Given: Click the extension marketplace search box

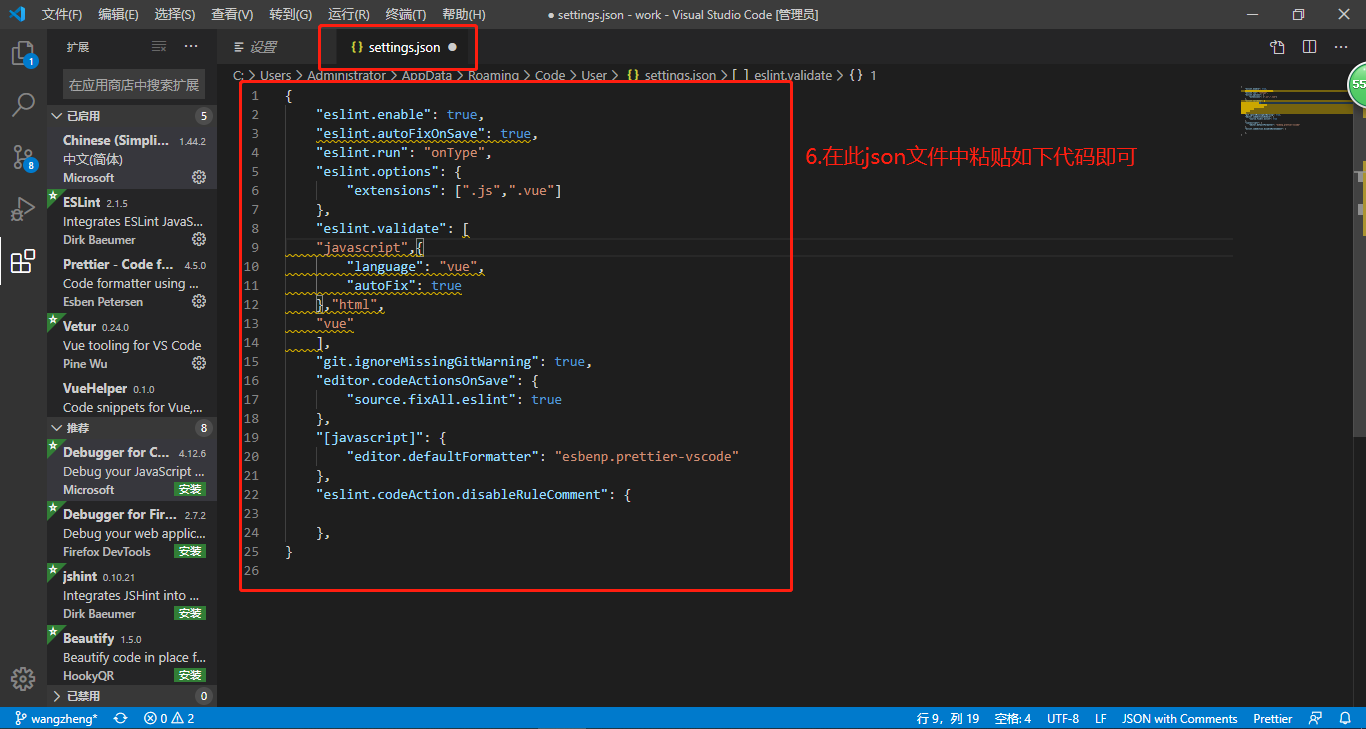Looking at the screenshot, I should (133, 85).
